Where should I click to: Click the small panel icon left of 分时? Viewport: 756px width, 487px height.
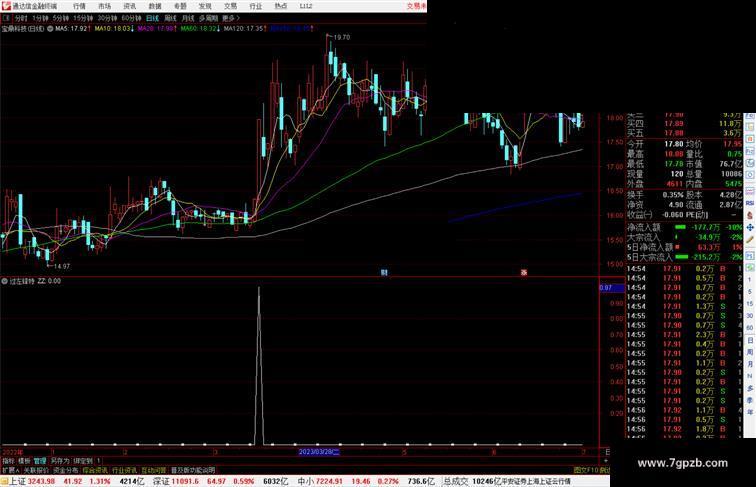tap(6, 18)
